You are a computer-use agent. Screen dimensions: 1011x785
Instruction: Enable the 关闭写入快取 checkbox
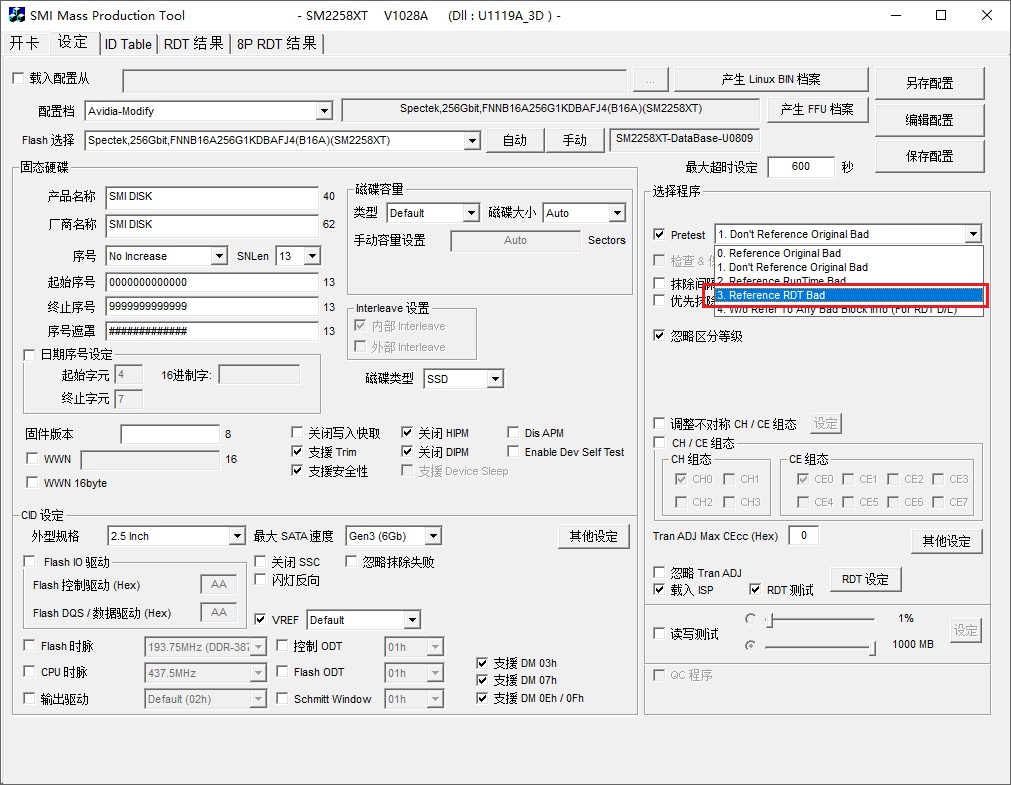[298, 433]
